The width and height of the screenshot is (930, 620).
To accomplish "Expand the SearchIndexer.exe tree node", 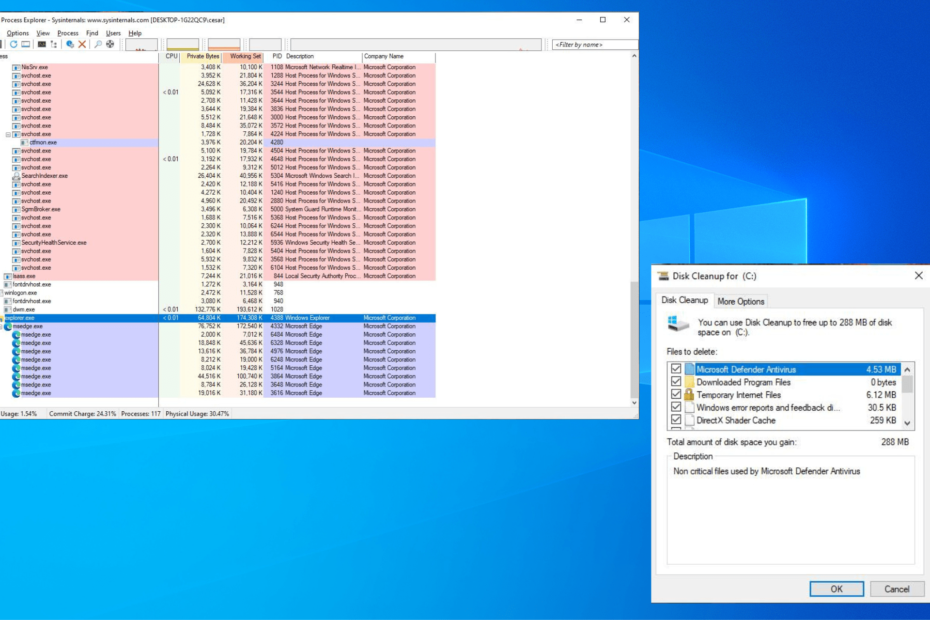I will (8, 175).
